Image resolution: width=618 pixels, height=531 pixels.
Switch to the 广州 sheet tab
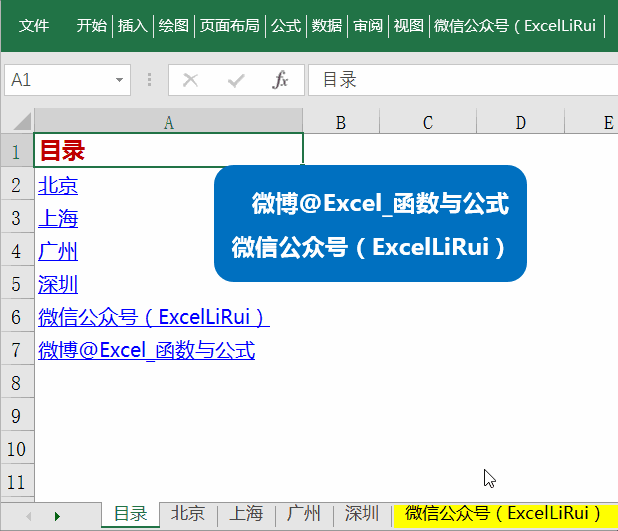304,514
